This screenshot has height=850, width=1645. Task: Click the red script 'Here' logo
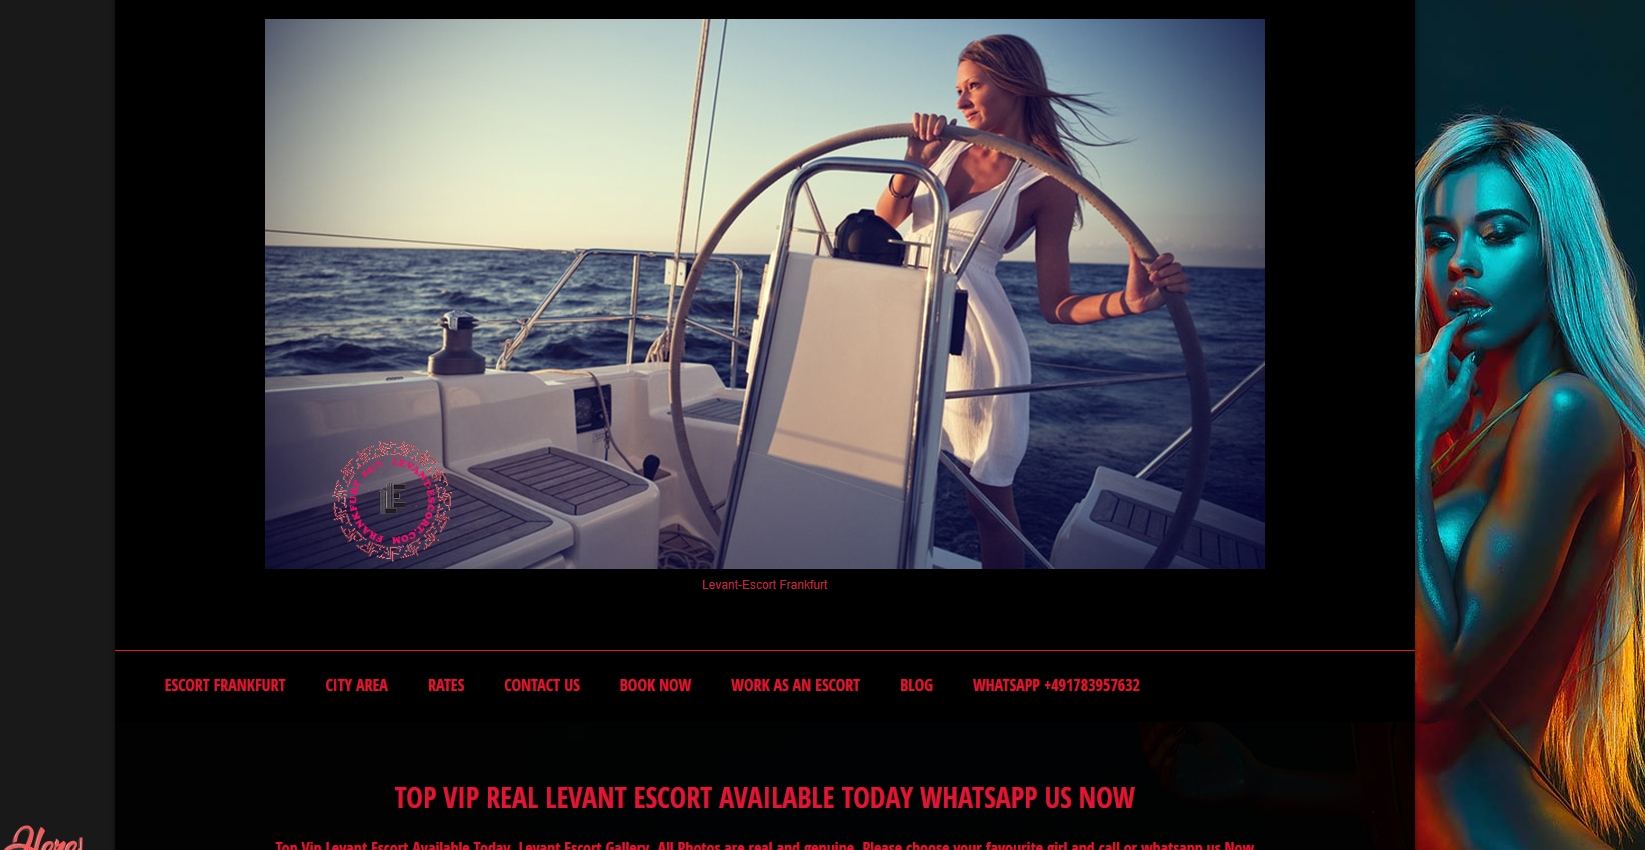[43, 838]
